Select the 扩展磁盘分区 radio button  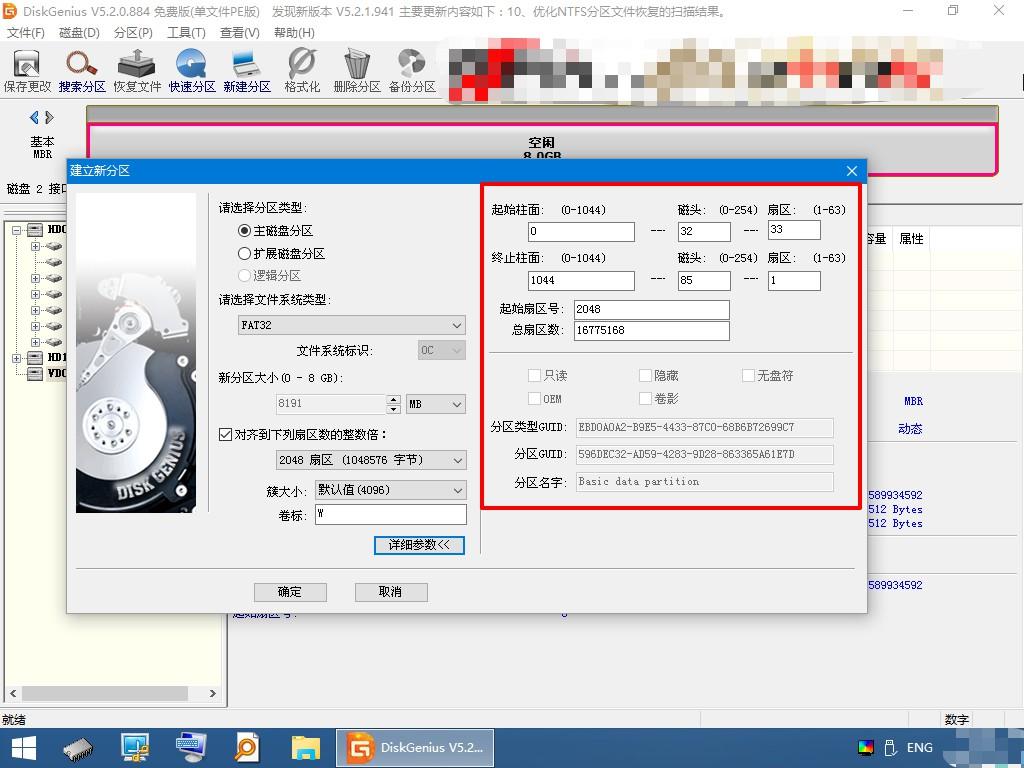244,253
